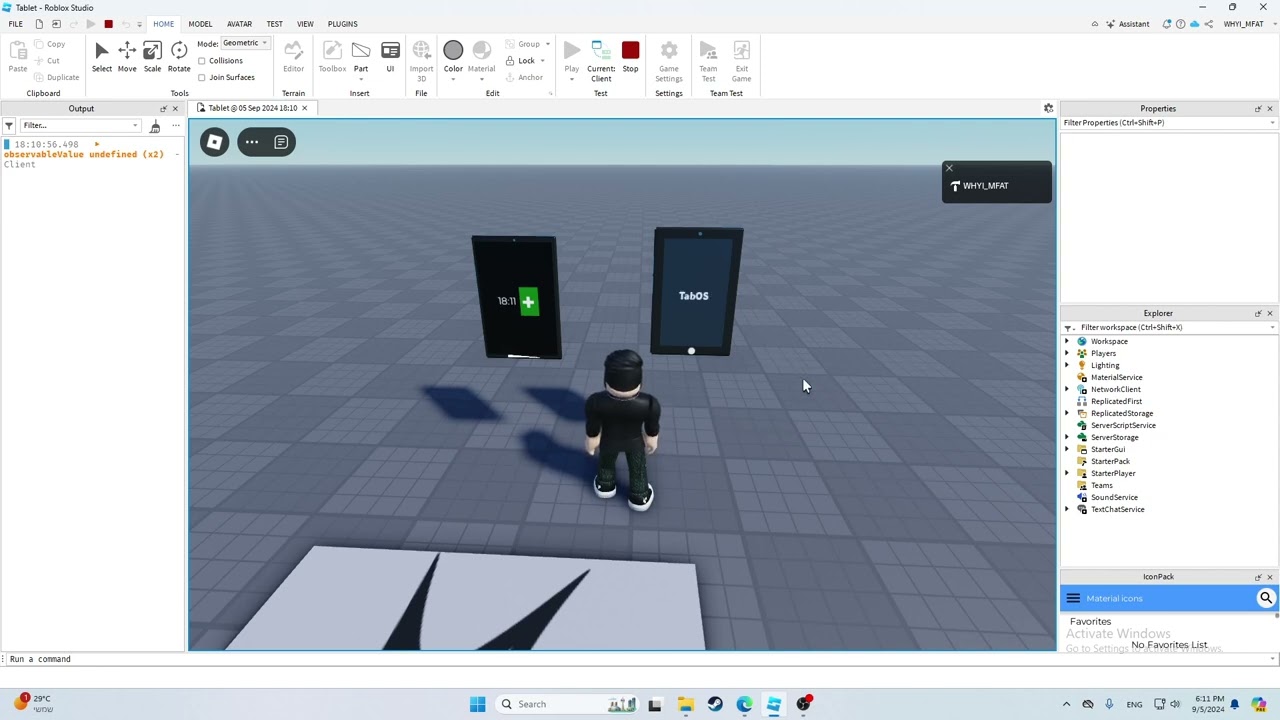Image resolution: width=1280 pixels, height=720 pixels.
Task: Expand the Players node
Action: 1066,354
